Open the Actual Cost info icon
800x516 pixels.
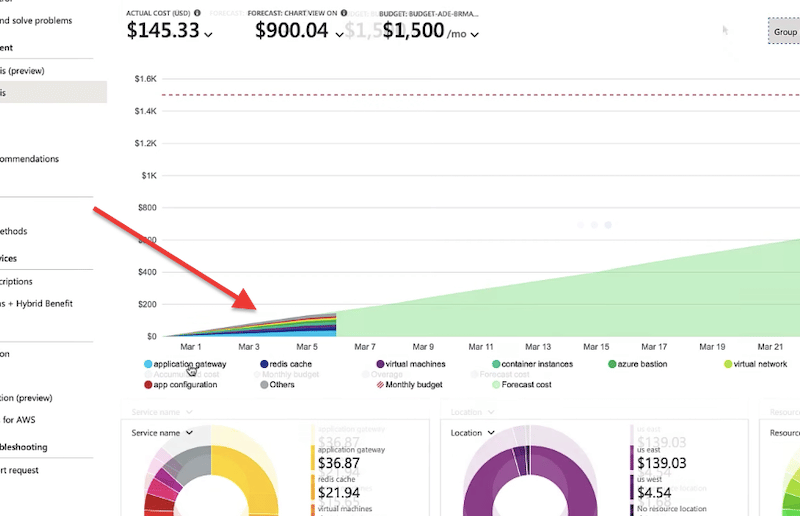click(197, 13)
